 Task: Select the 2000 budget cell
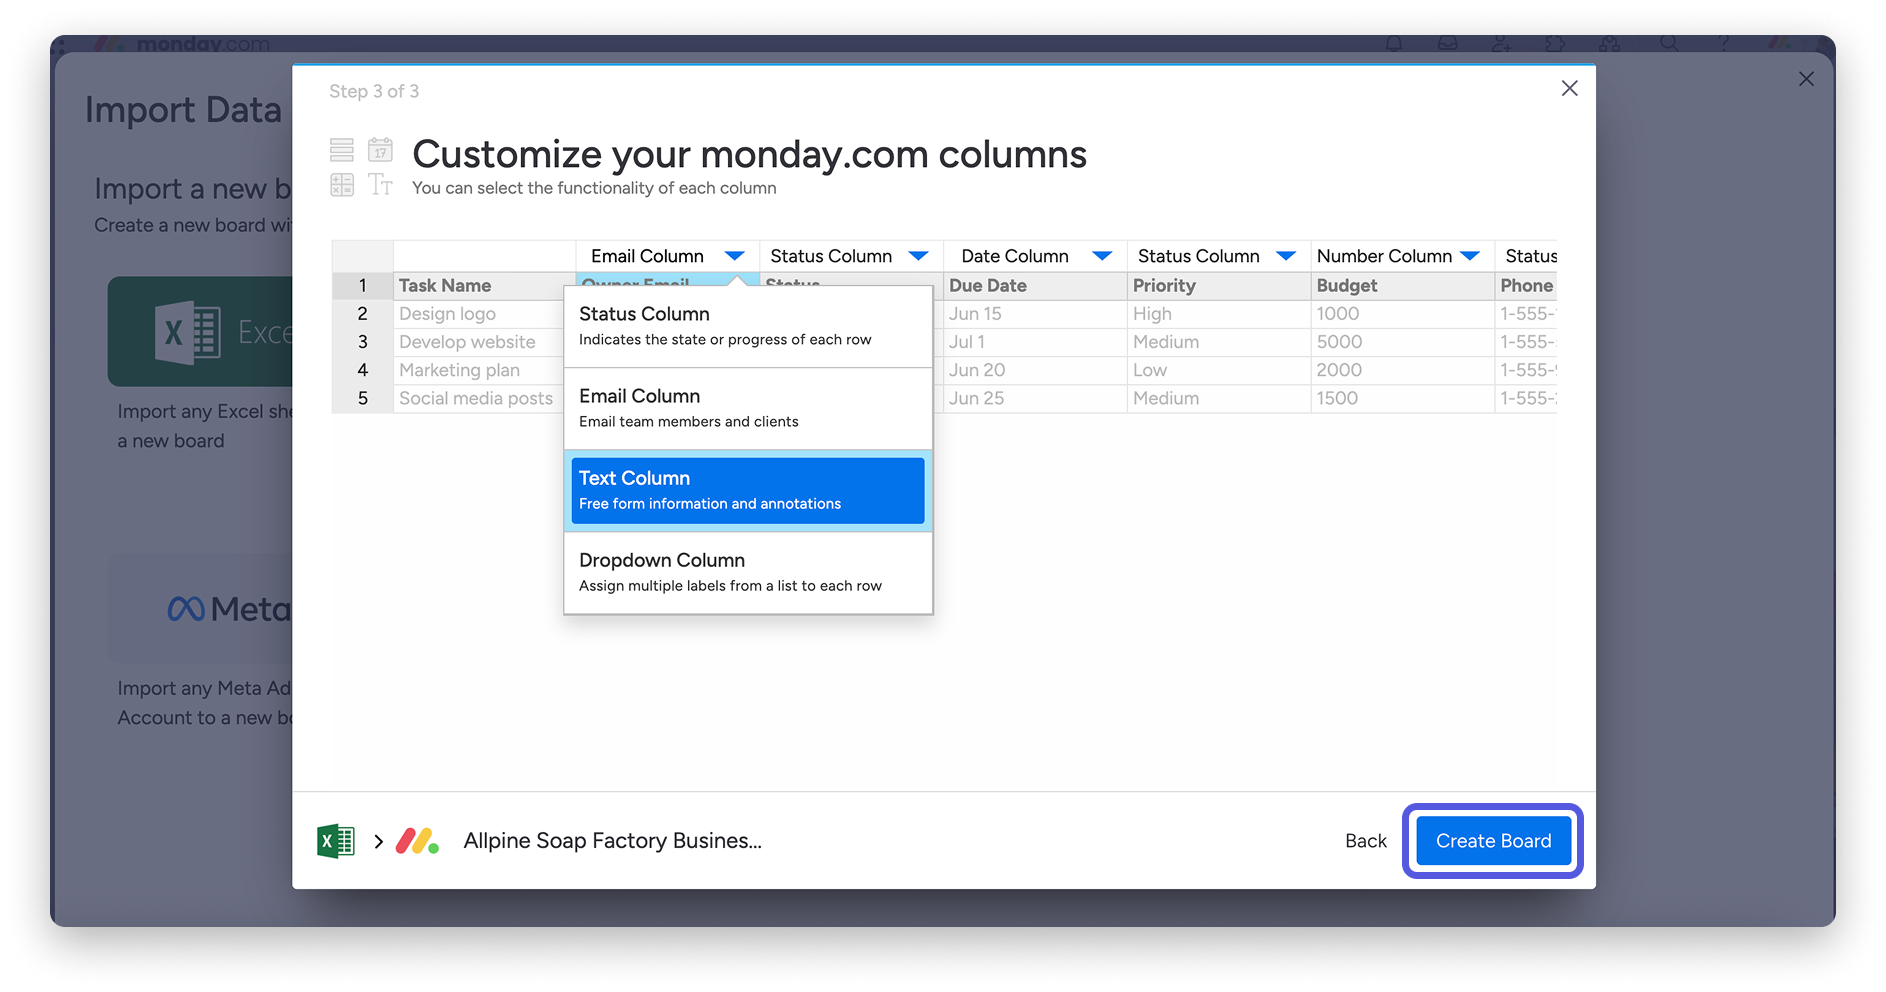1403,370
